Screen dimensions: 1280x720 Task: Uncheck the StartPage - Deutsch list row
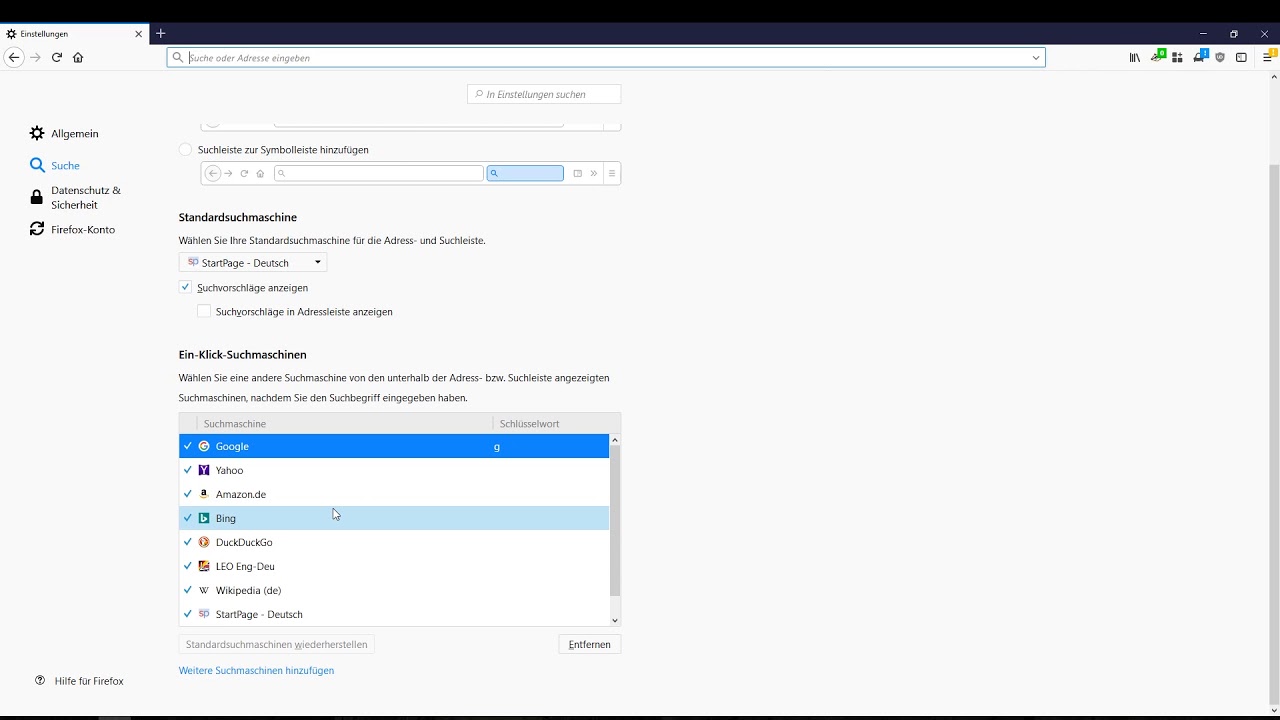pyautogui.click(x=187, y=614)
